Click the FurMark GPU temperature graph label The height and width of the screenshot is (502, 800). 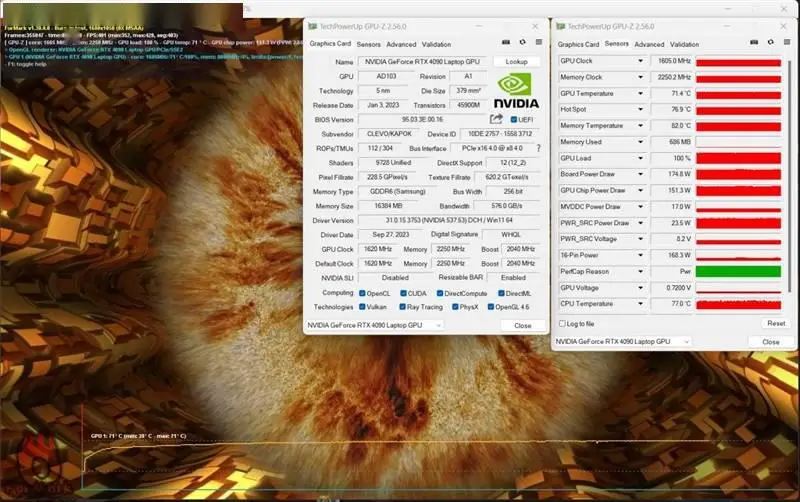click(x=138, y=436)
